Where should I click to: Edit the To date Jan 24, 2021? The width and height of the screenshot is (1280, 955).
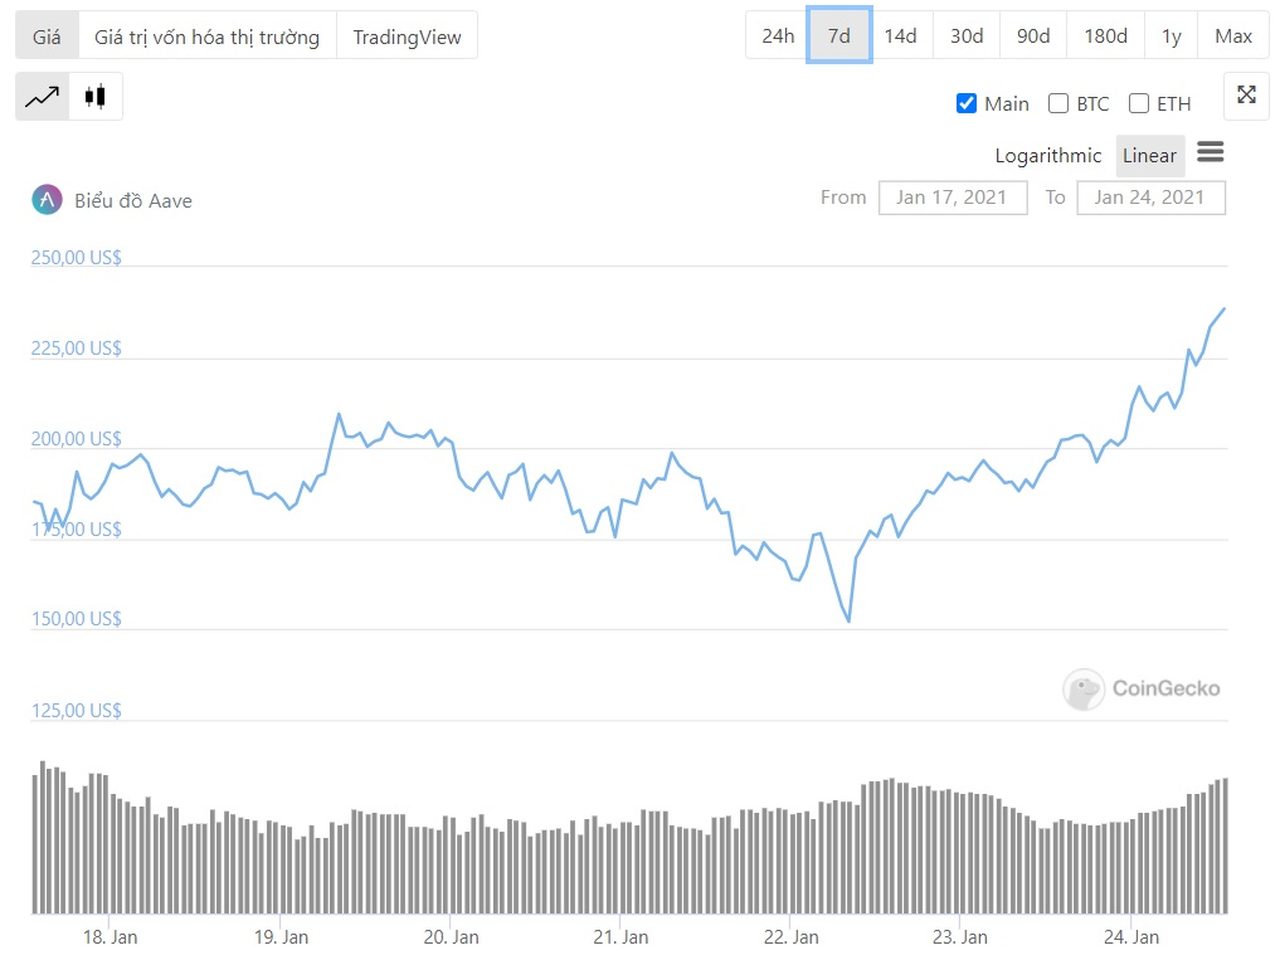pyautogui.click(x=1150, y=197)
